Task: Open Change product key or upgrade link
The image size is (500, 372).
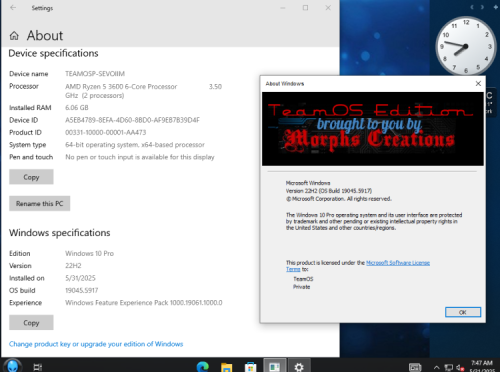Action: [x=96, y=344]
